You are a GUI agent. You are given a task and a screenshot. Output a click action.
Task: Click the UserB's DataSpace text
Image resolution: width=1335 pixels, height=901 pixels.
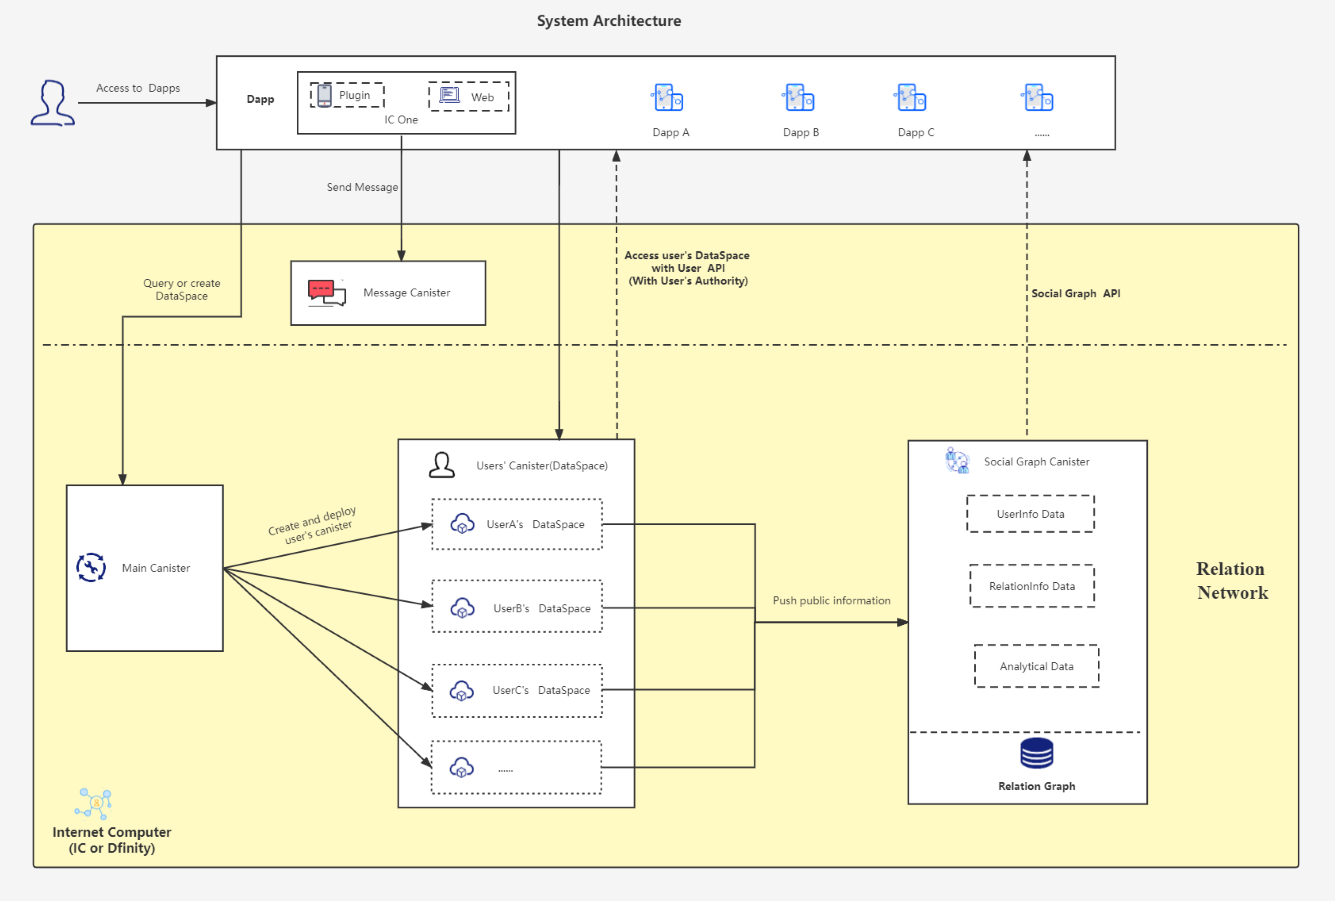pyautogui.click(x=542, y=608)
